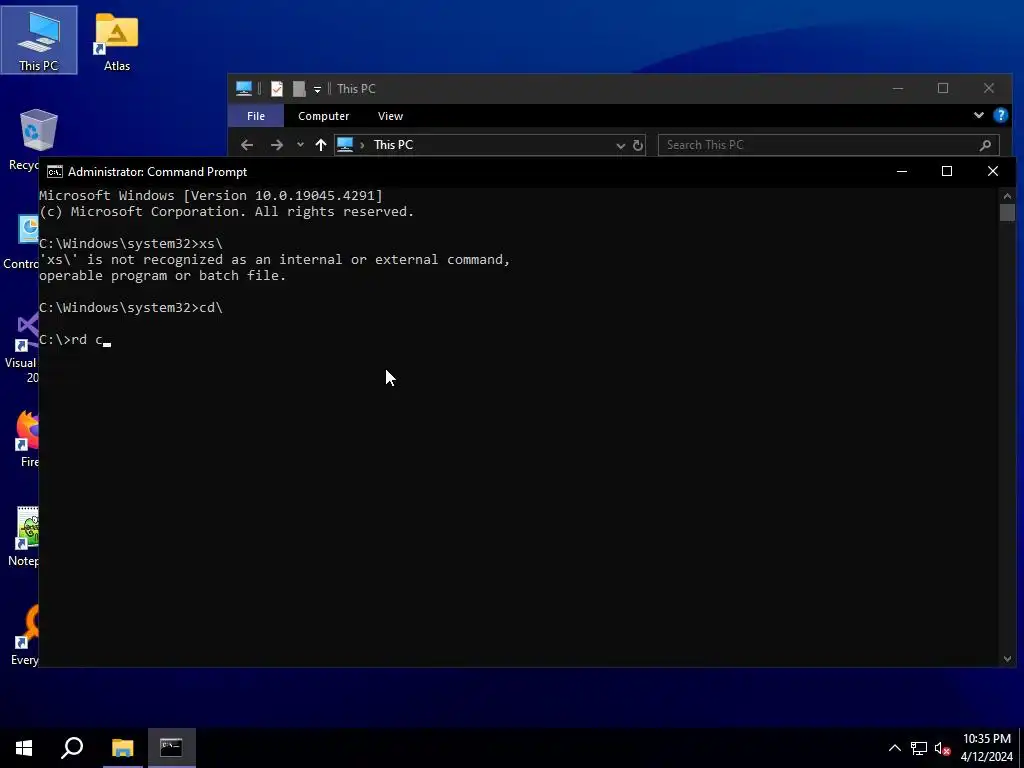Screen dimensions: 1024x768
Task: Select the Firefox desktop shortcut
Action: point(28,439)
